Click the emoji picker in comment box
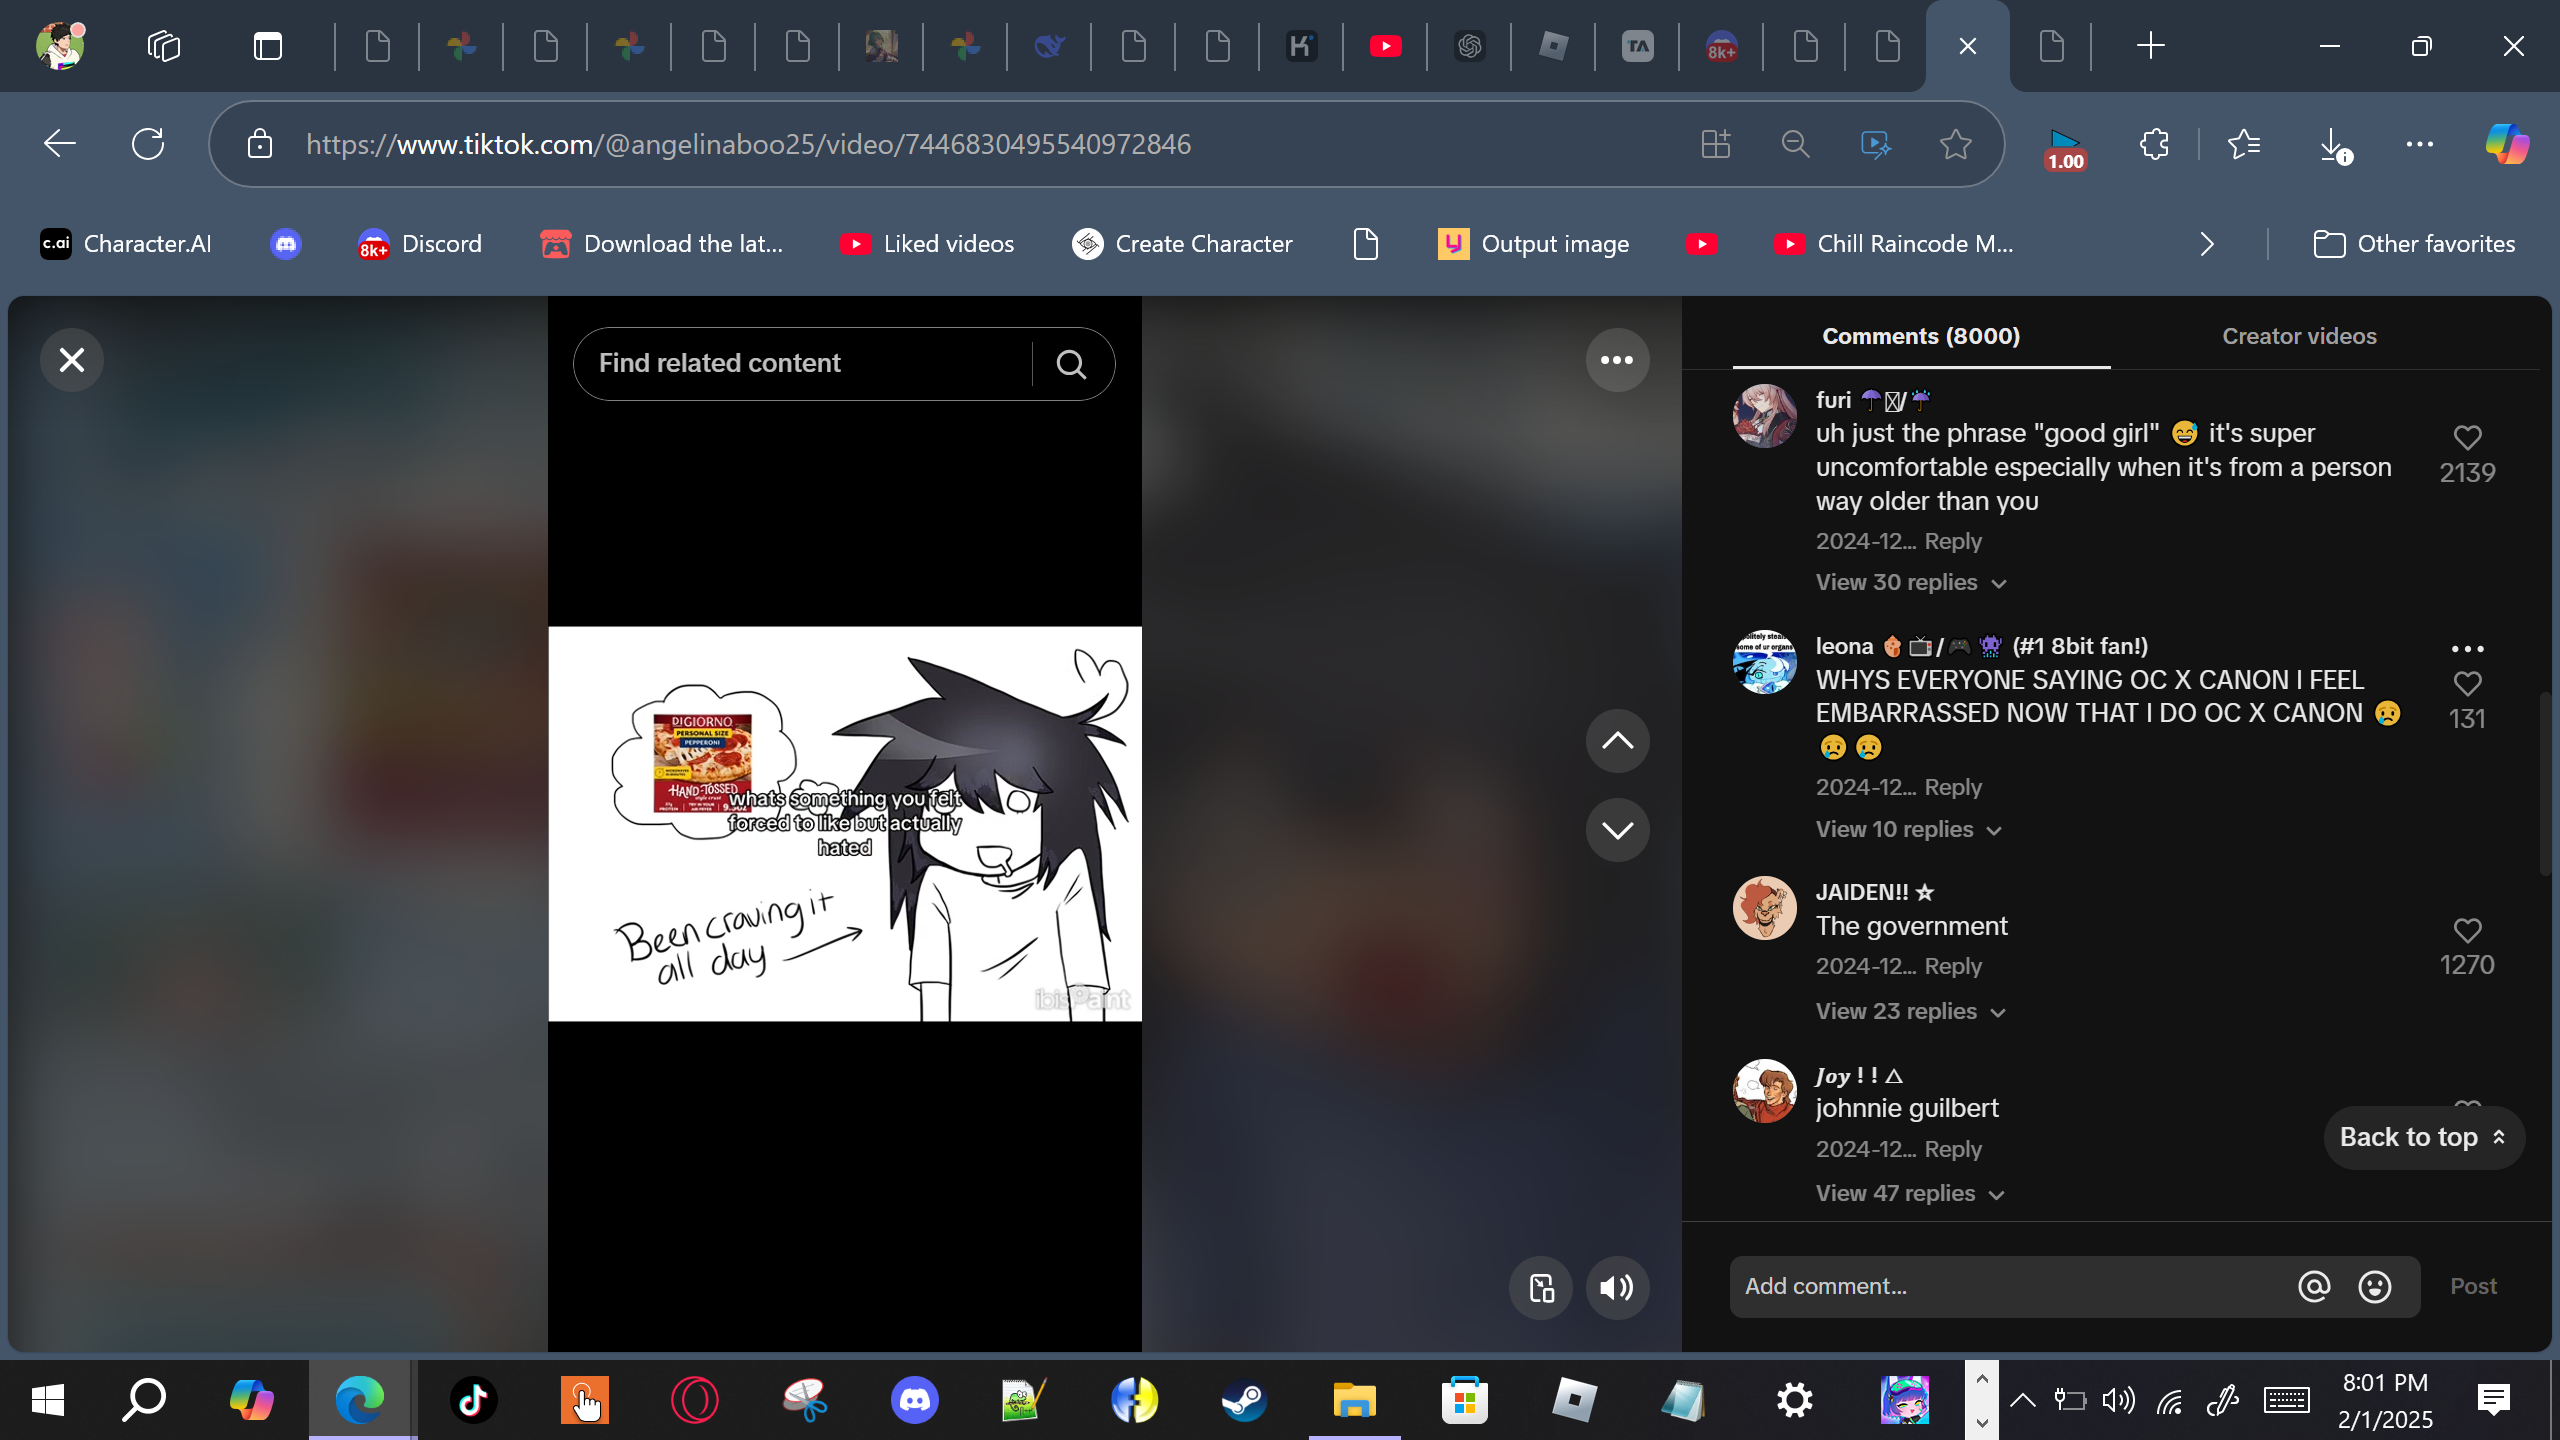This screenshot has height=1440, width=2560. pos(2374,1287)
